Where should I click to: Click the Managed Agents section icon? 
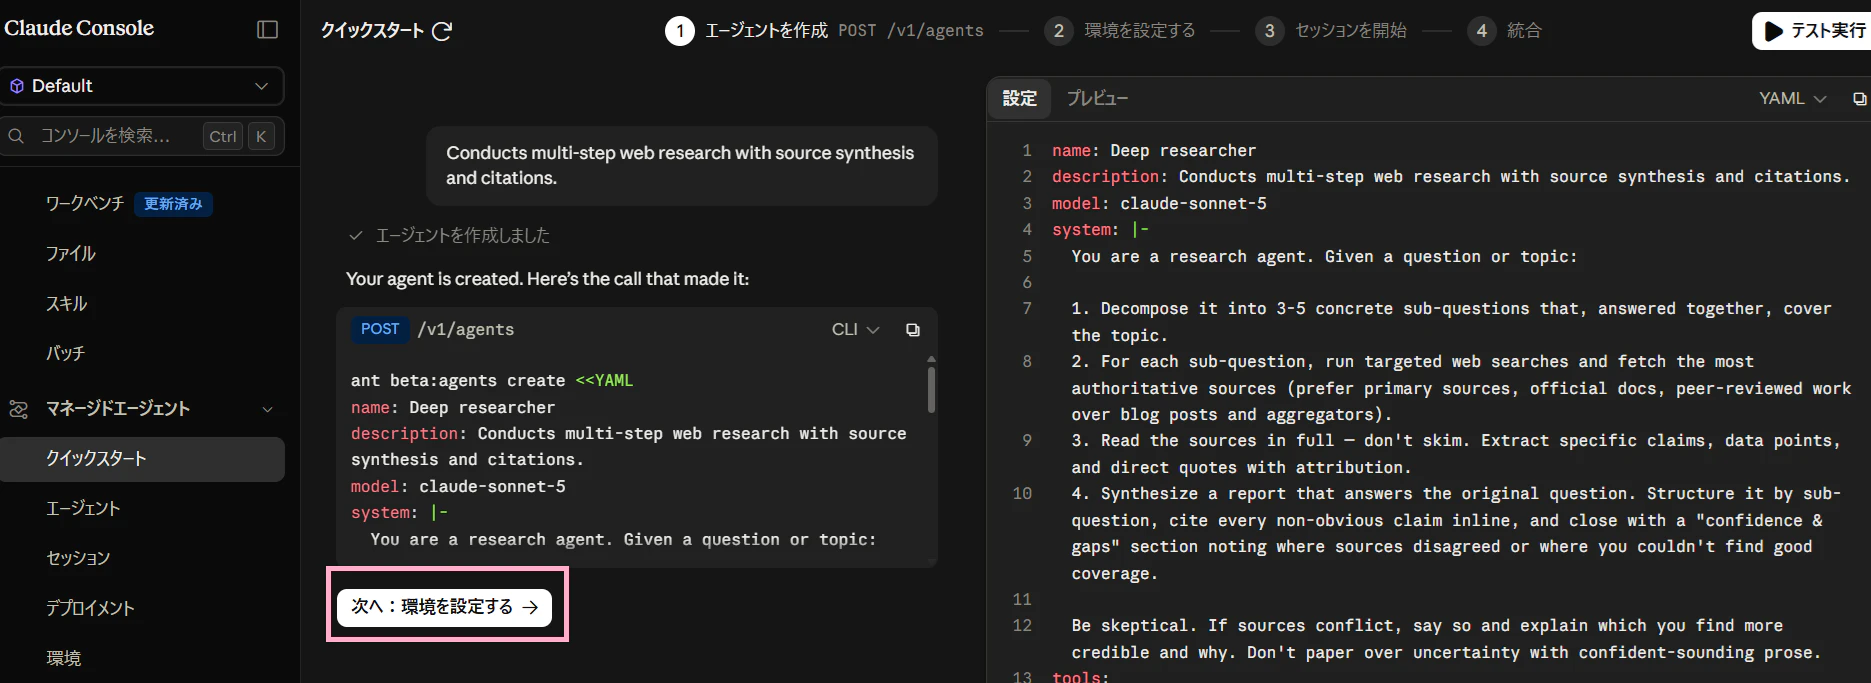pos(18,409)
